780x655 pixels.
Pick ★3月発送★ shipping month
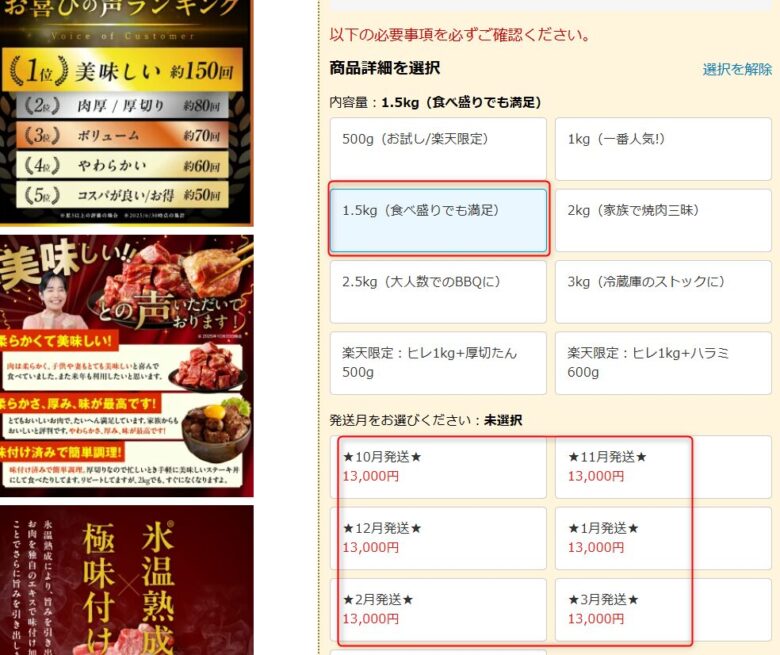(663, 610)
